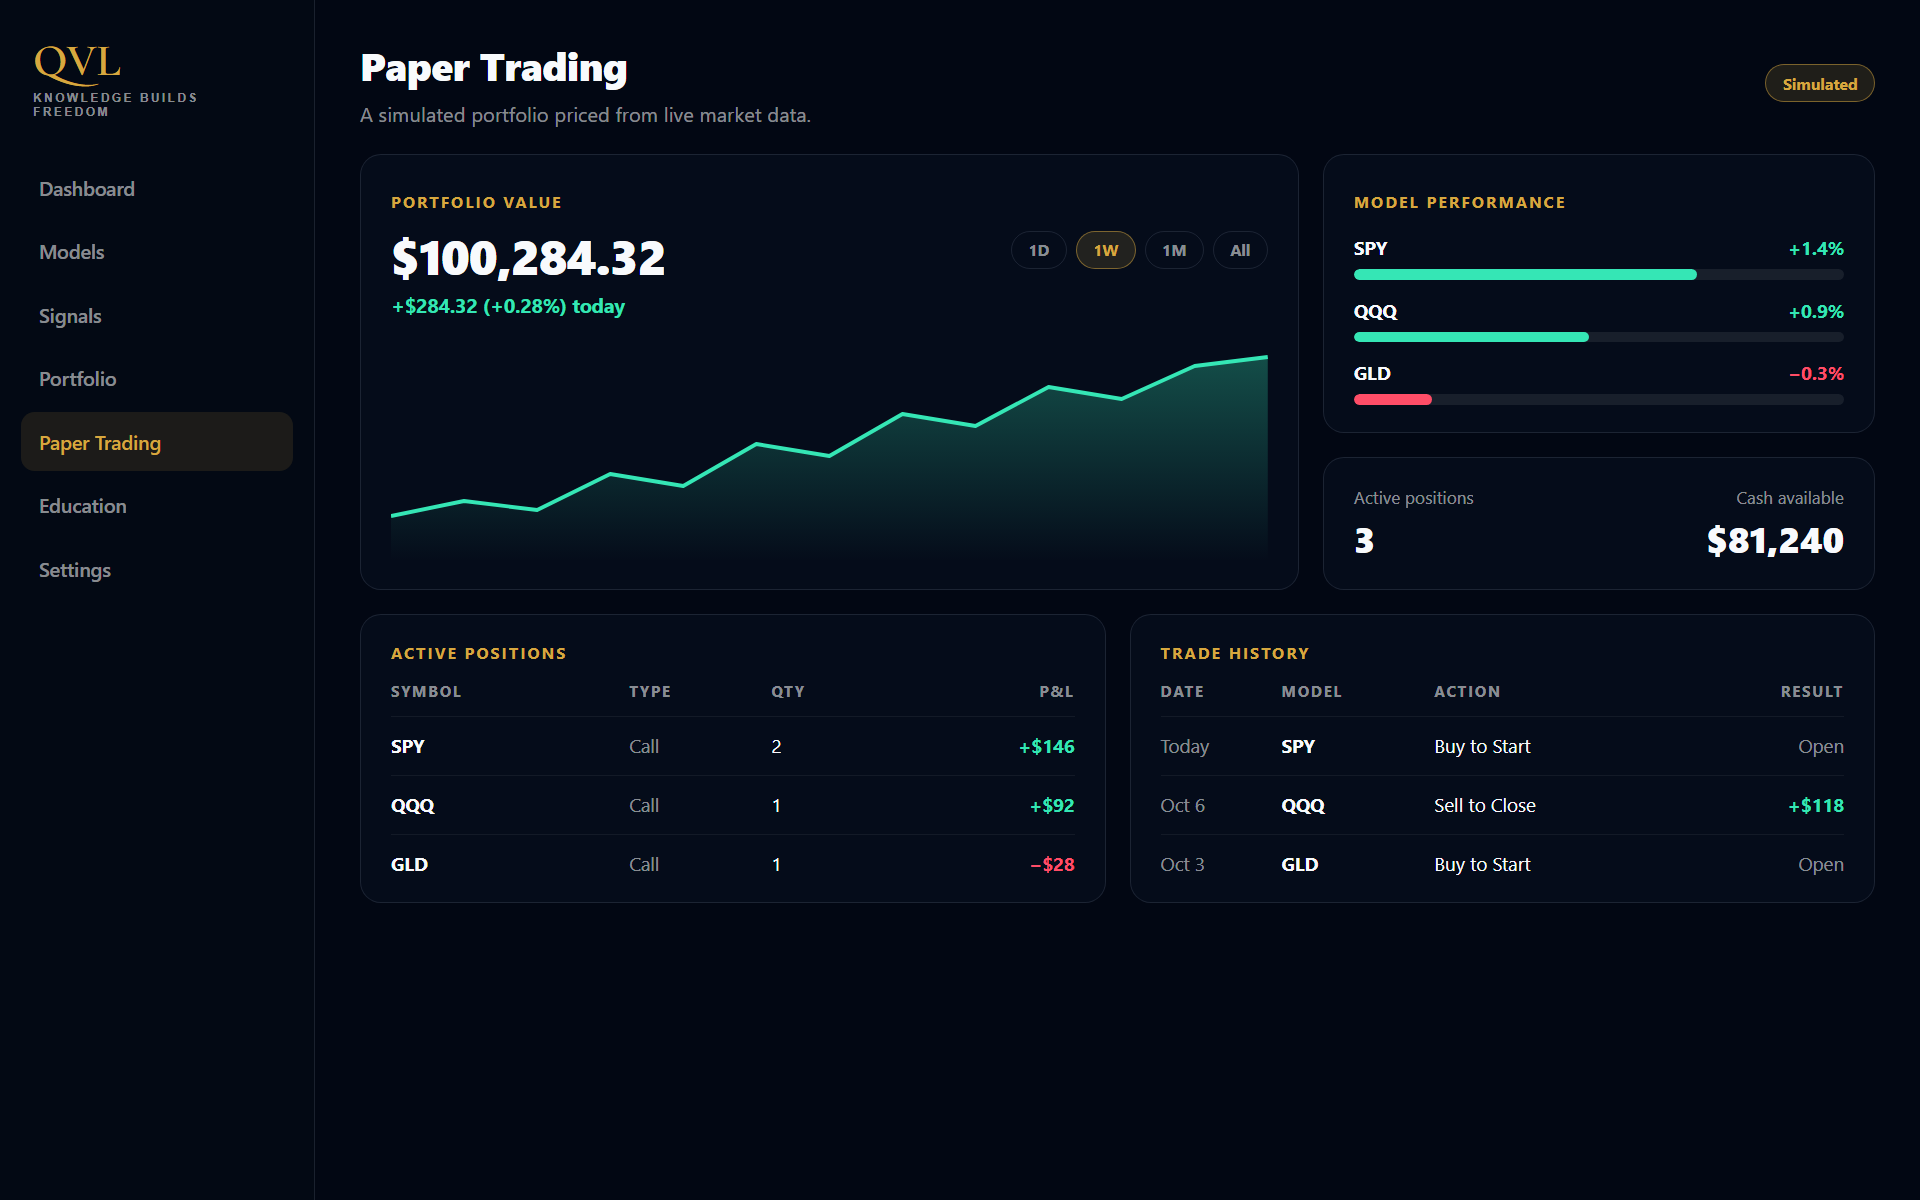The image size is (1920, 1200).
Task: Click portfolio value $100,284.32
Action: [x=528, y=258]
